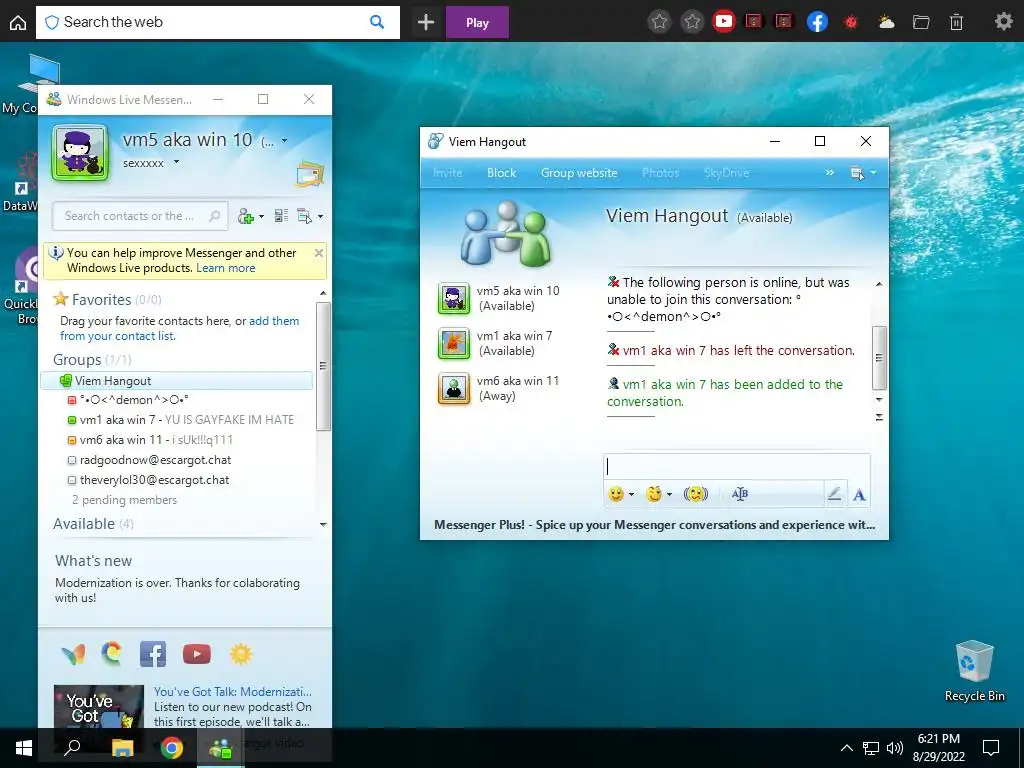Click 2 pending members text
Image resolution: width=1024 pixels, height=768 pixels.
click(x=124, y=500)
